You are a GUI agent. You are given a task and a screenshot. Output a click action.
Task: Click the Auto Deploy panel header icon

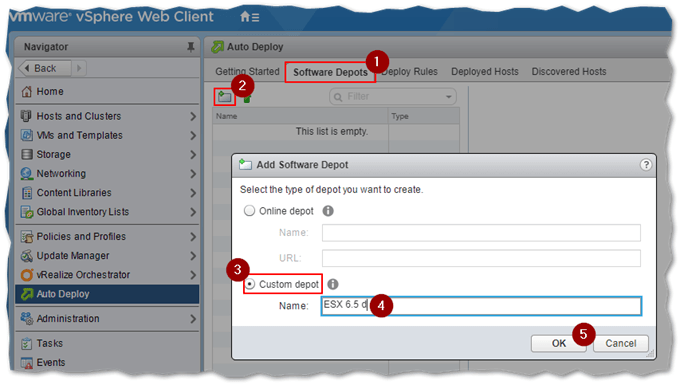click(217, 47)
